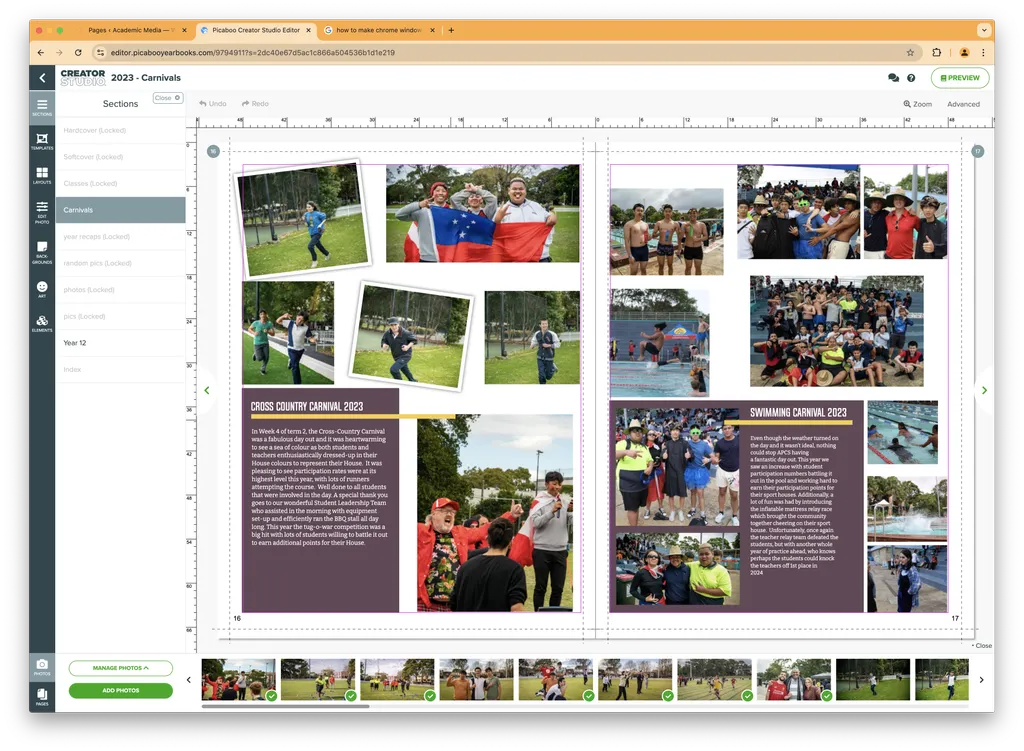Bookmark this page with the star
Viewport: 1024px width, 751px height.
pos(910,52)
